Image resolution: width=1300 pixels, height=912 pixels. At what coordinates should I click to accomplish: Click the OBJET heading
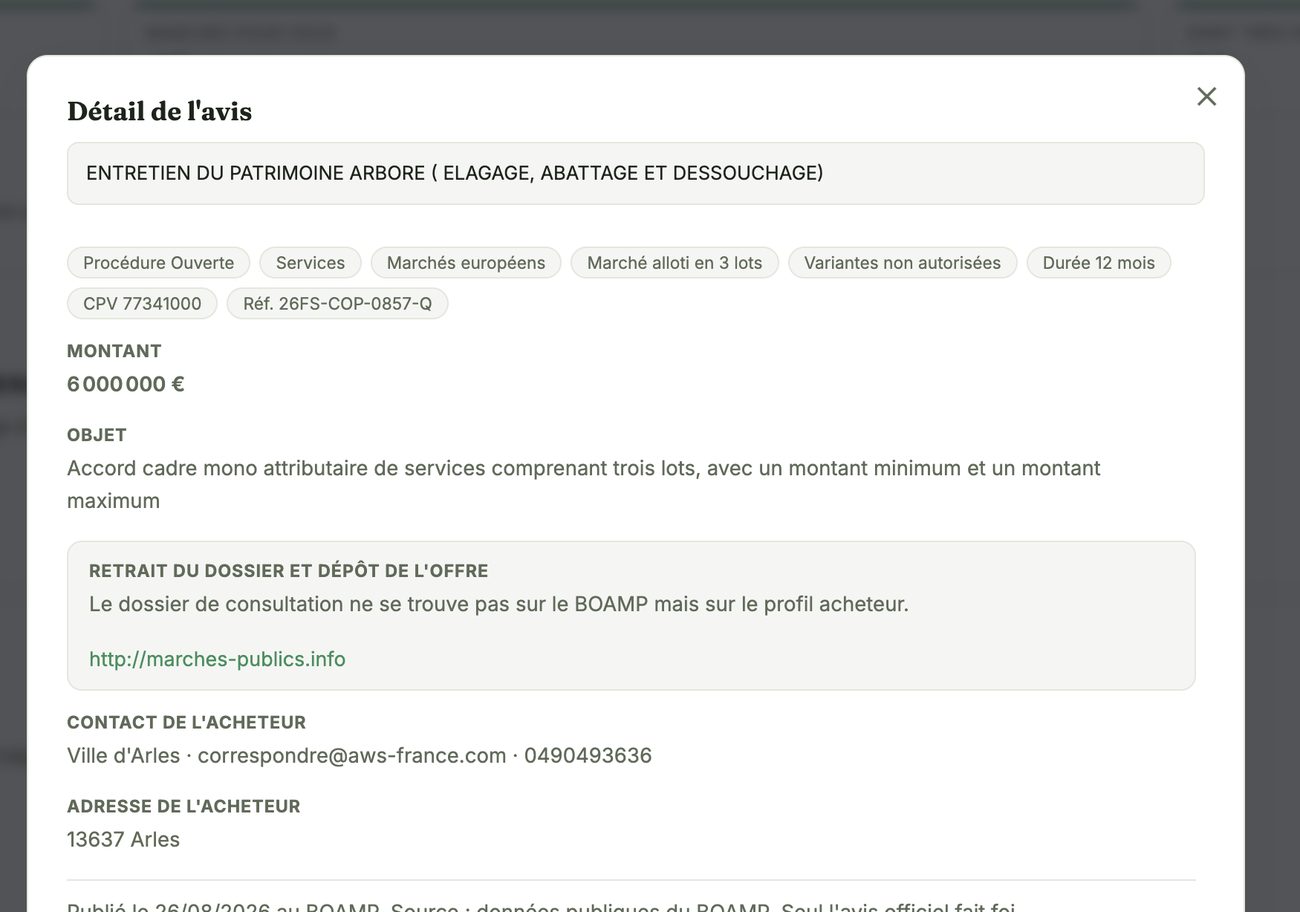[97, 435]
